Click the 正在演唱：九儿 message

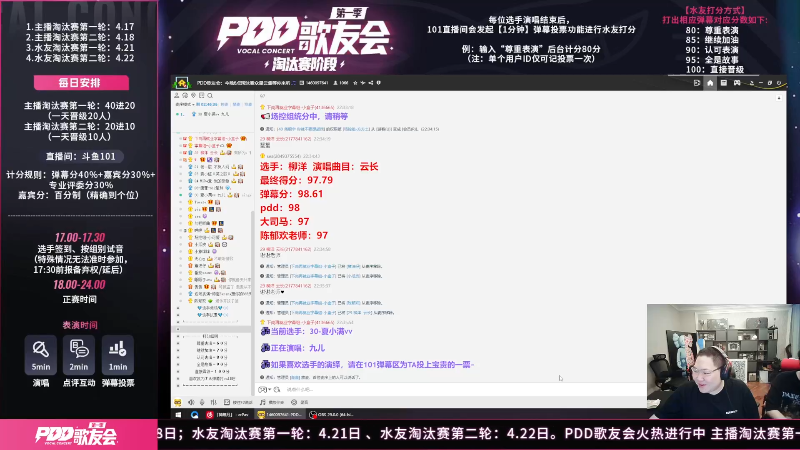[297, 348]
